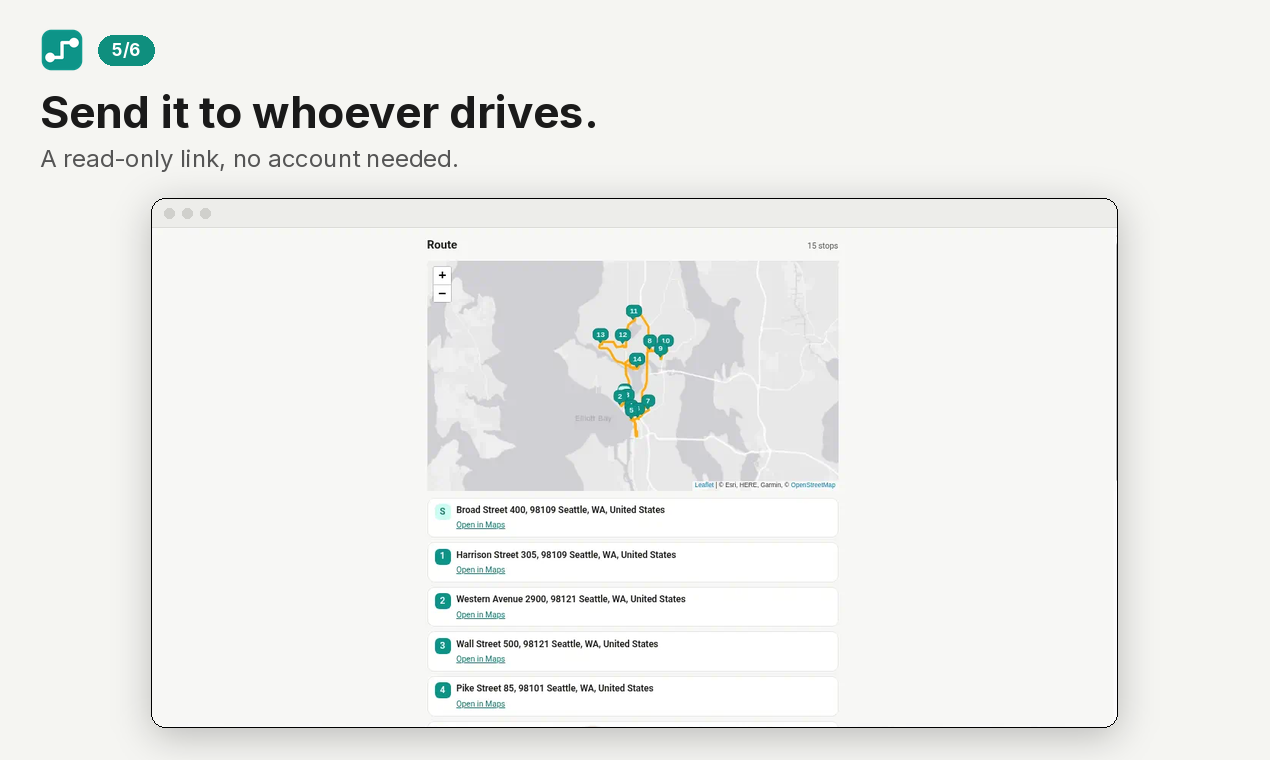Zoom out on the route map
The height and width of the screenshot is (760, 1270).
click(442, 293)
